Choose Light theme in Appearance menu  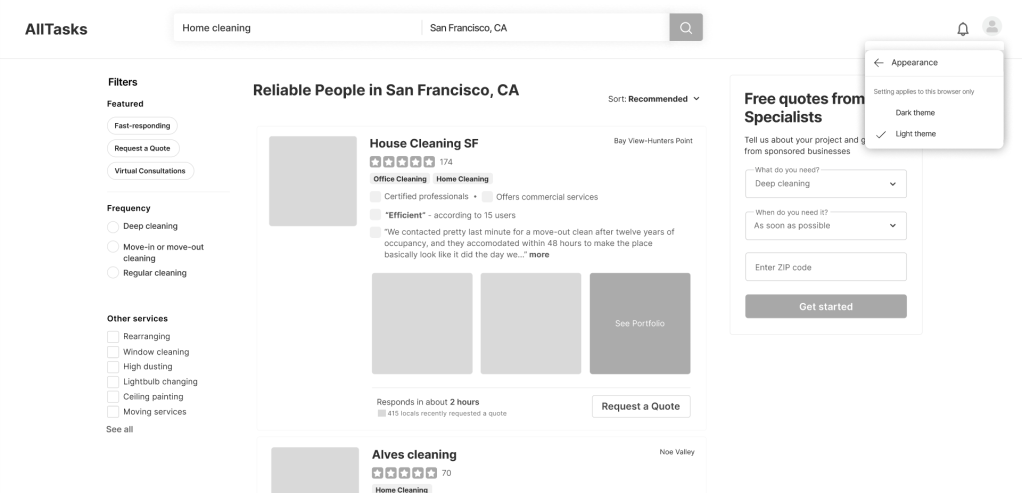915,134
